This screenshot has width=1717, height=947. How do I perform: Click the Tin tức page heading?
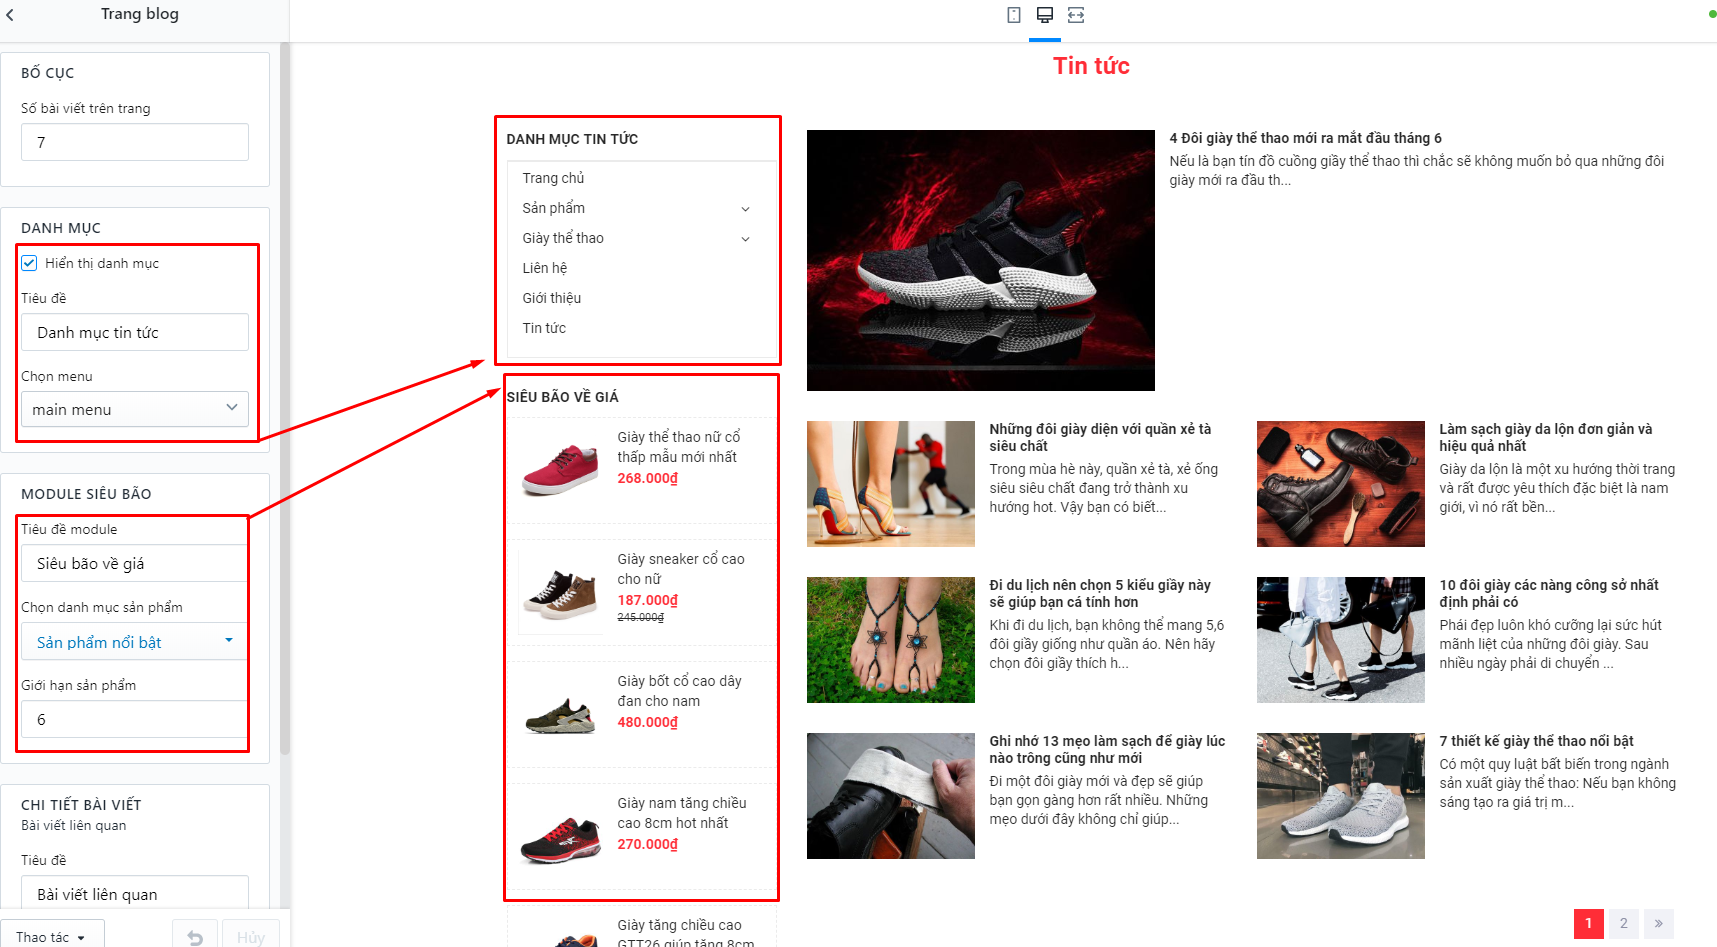(1091, 66)
